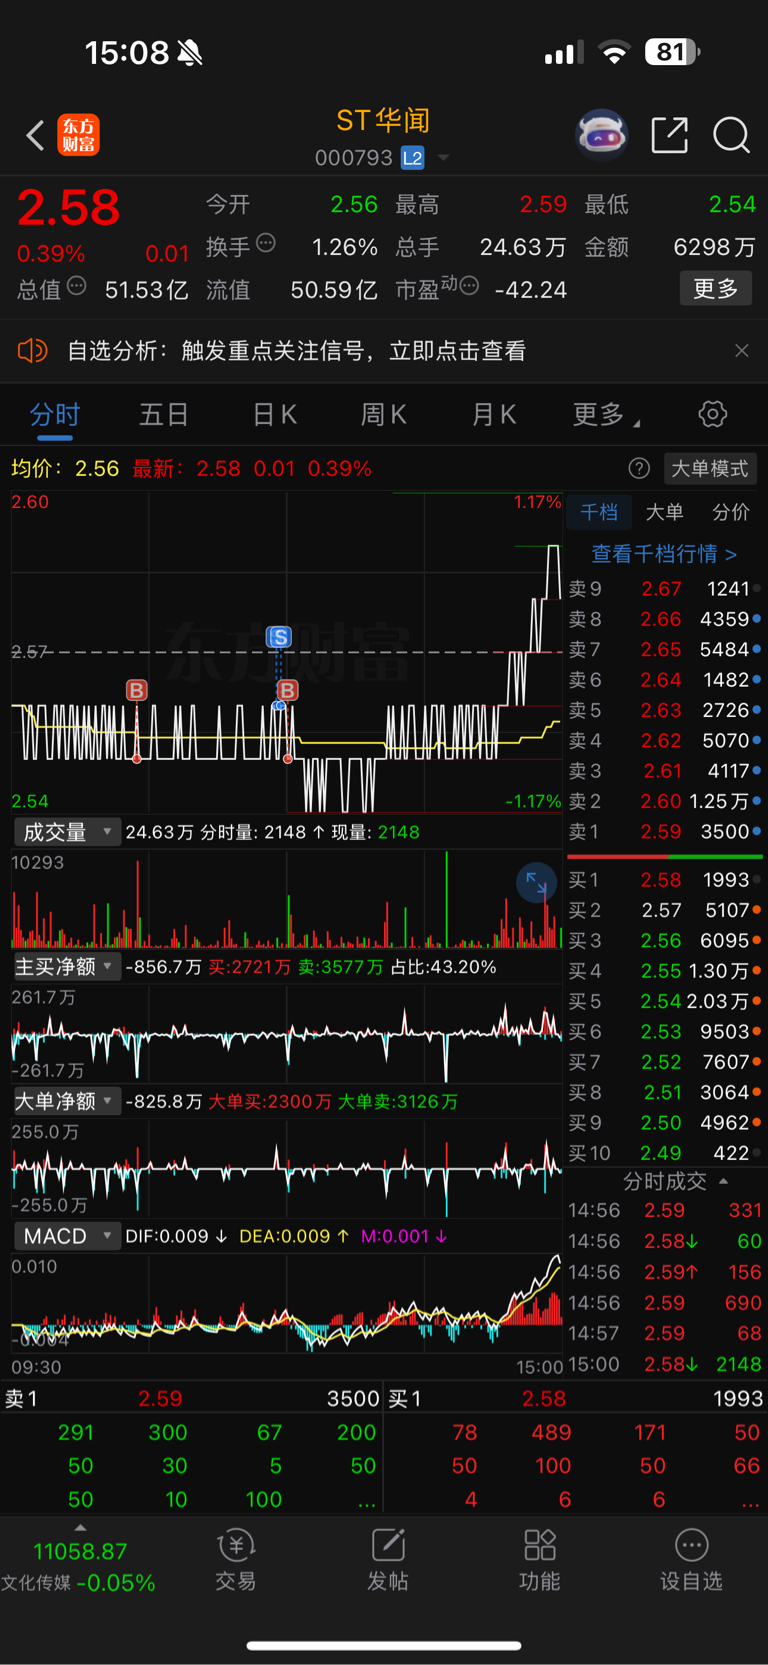Screen dimensions: 768x1665
Task: Tap the cellular signal bars icon
Action: [x=563, y=53]
